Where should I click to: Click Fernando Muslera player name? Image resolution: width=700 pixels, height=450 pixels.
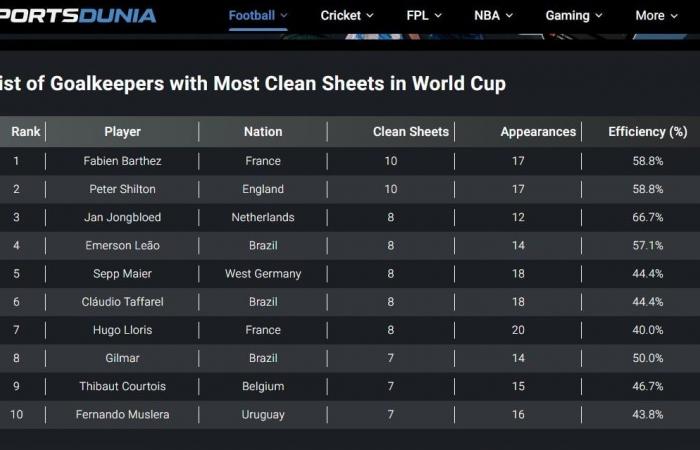(123, 414)
